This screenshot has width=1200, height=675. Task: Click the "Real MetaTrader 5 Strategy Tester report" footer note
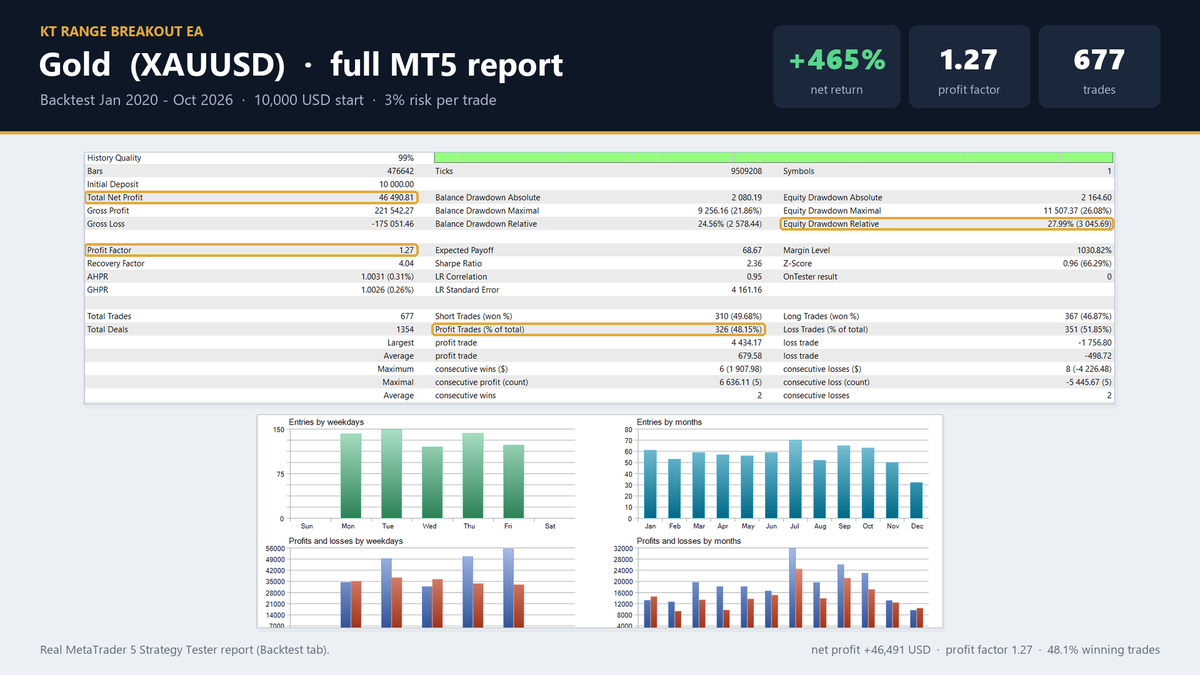185,650
